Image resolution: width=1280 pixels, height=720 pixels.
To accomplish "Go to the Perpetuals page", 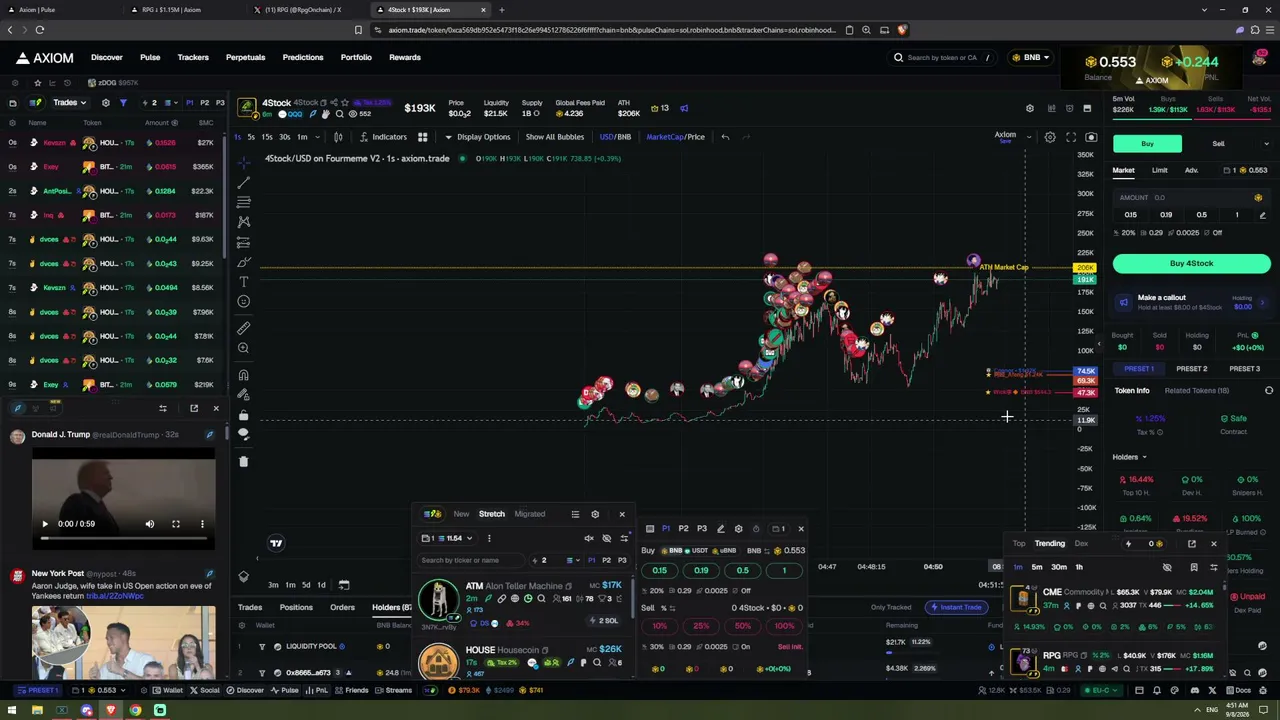I will pyautogui.click(x=245, y=57).
